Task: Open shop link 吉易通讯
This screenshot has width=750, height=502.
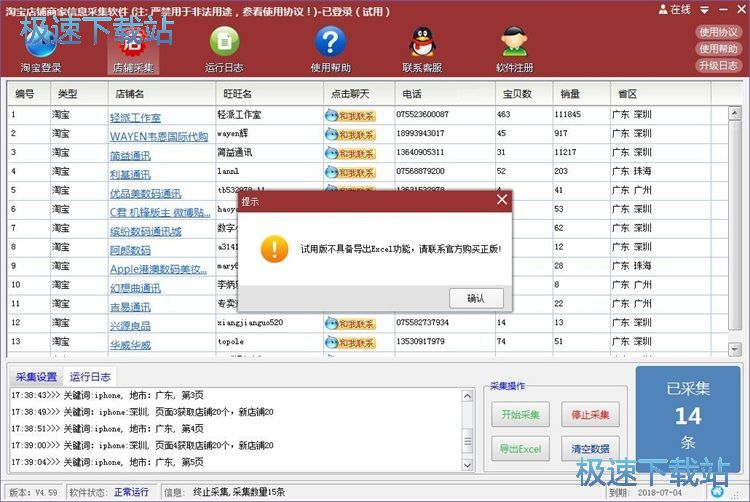Action: tap(130, 307)
